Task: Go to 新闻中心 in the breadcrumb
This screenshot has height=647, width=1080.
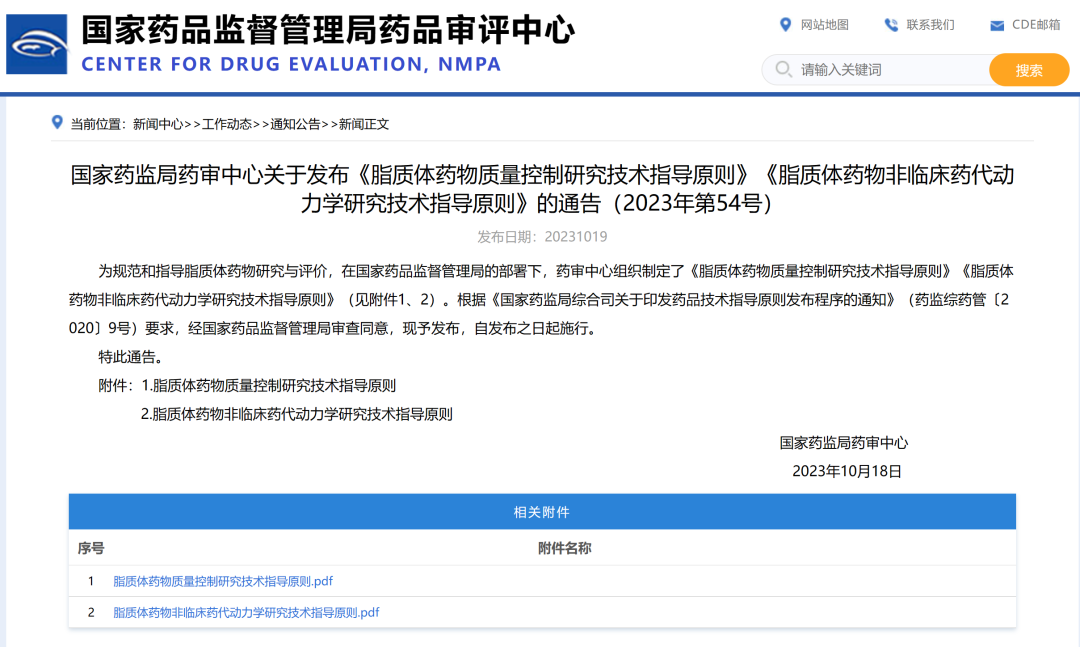Action: click(158, 124)
